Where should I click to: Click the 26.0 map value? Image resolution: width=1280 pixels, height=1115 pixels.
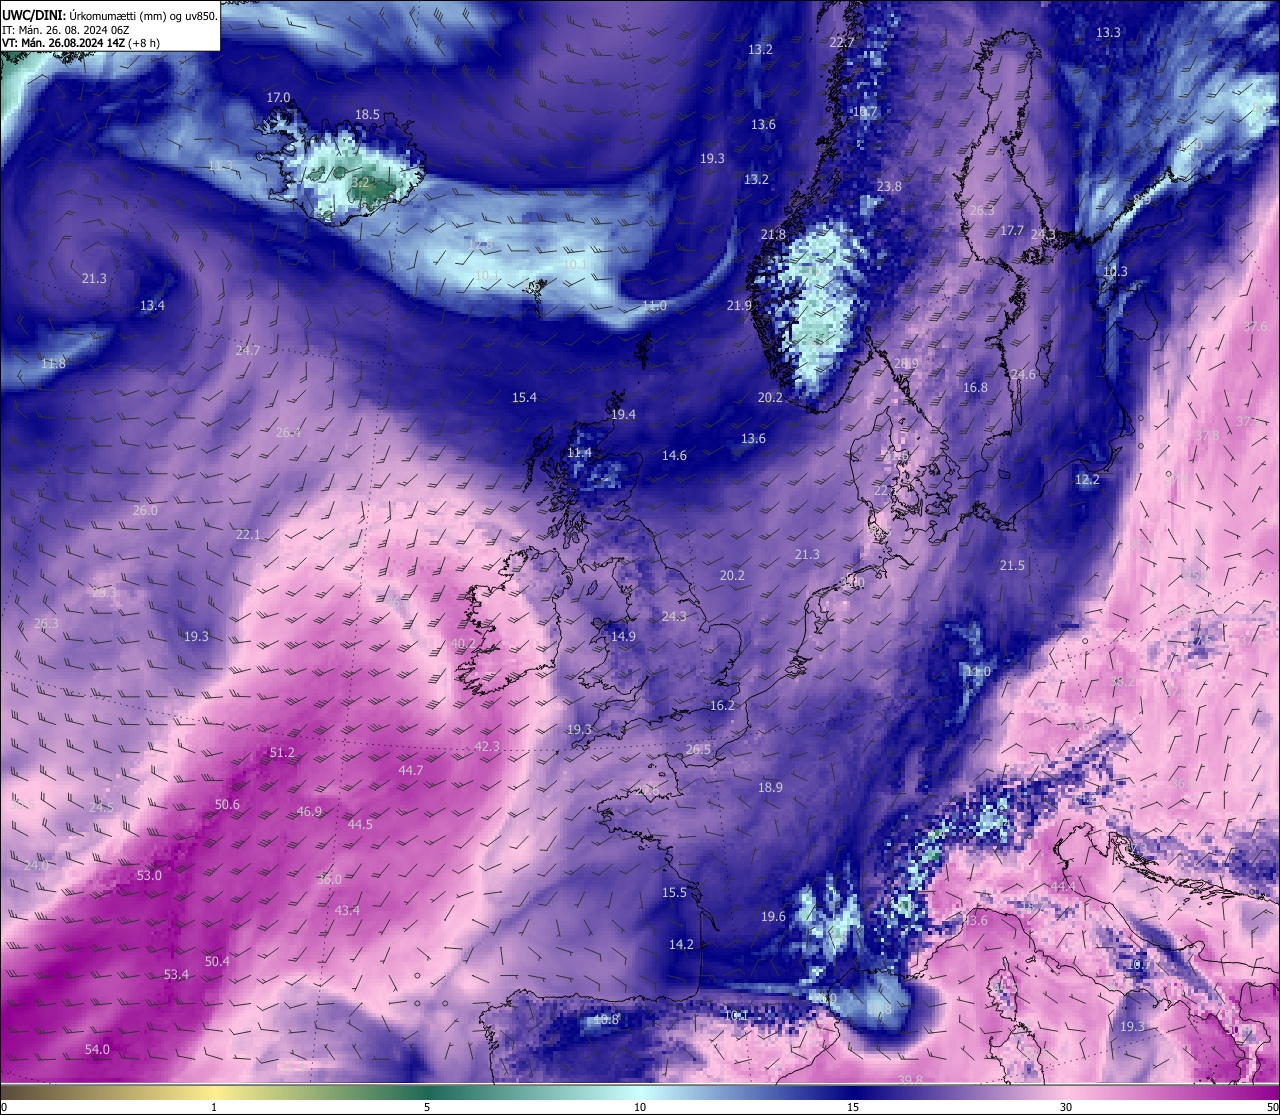145,510
